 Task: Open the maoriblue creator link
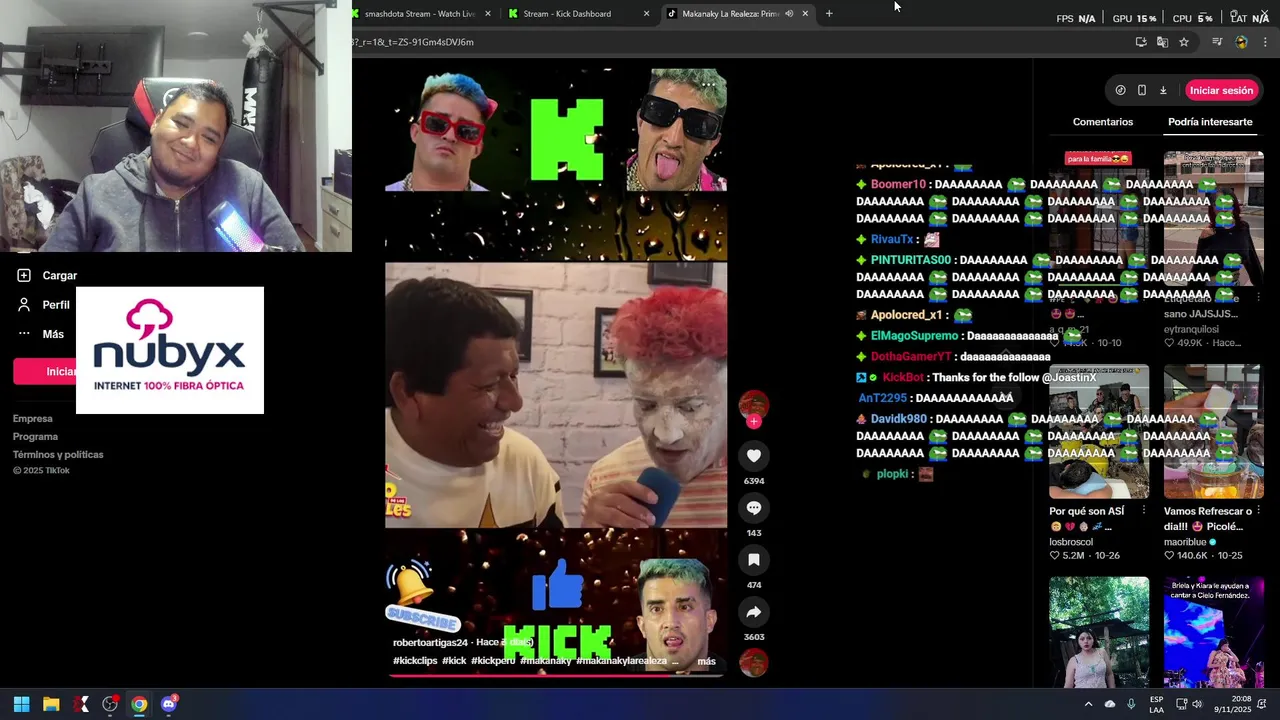tap(1186, 542)
